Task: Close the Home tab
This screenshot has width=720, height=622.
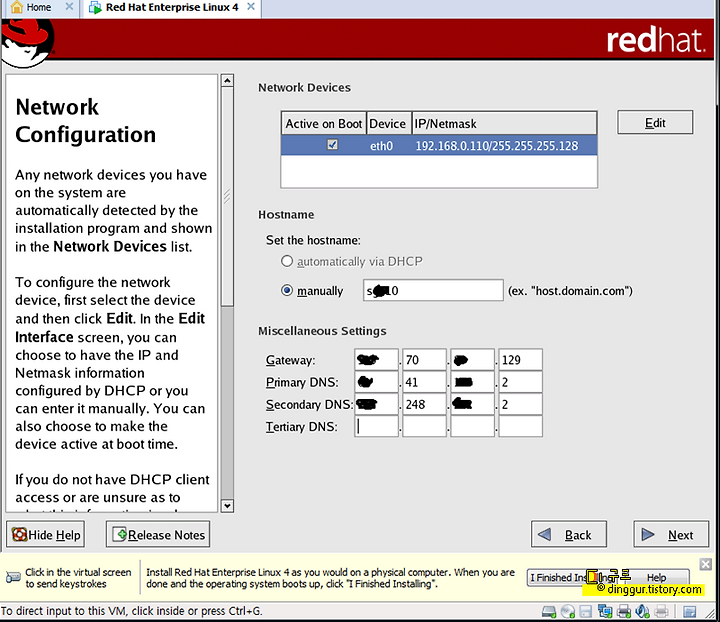Action: click(x=69, y=7)
